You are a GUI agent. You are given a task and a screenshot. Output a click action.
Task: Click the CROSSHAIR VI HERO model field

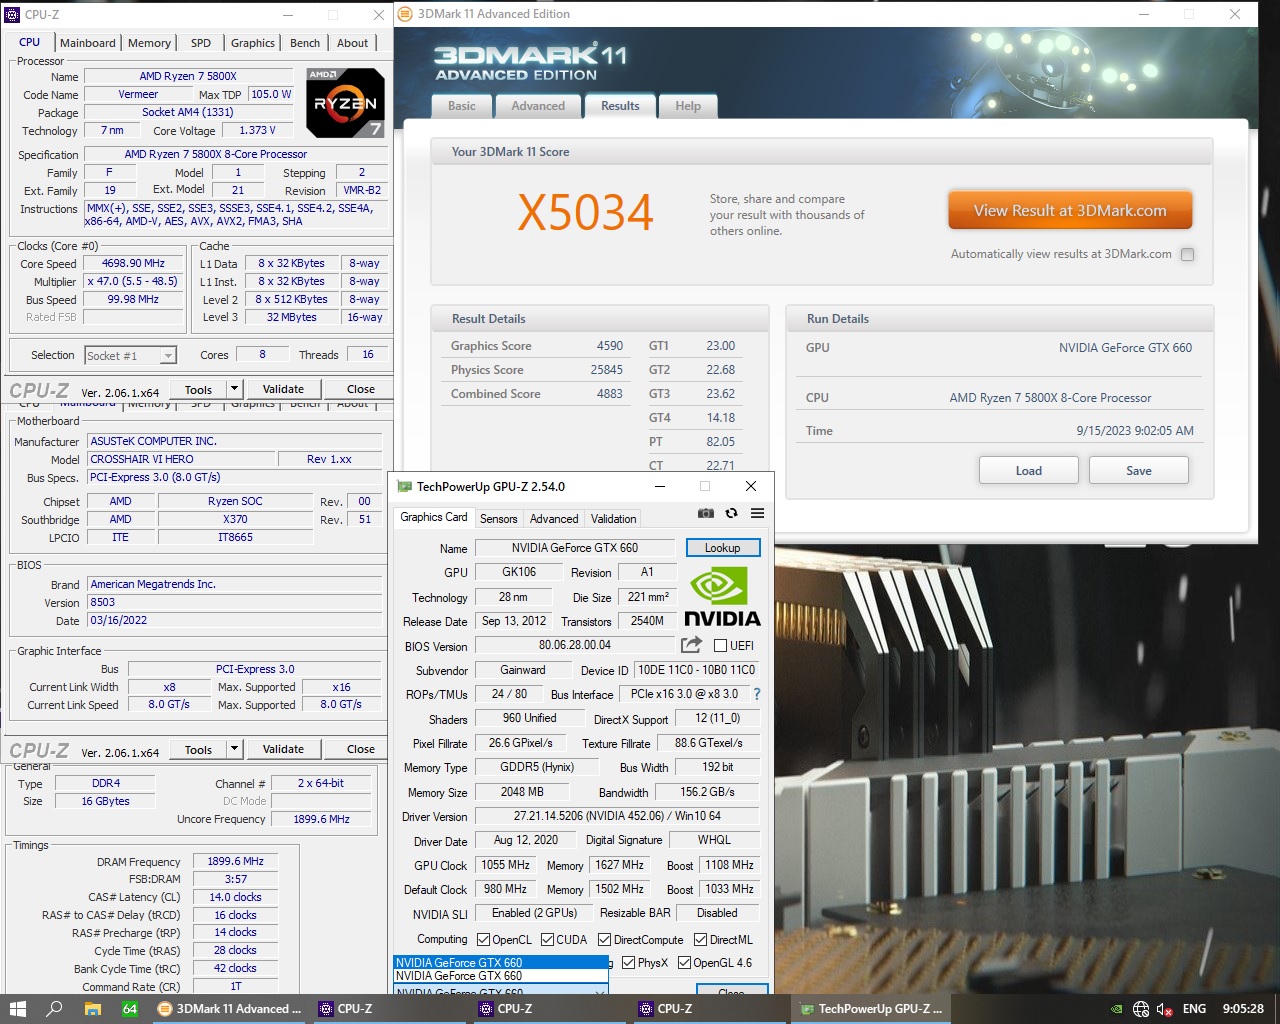(180, 459)
